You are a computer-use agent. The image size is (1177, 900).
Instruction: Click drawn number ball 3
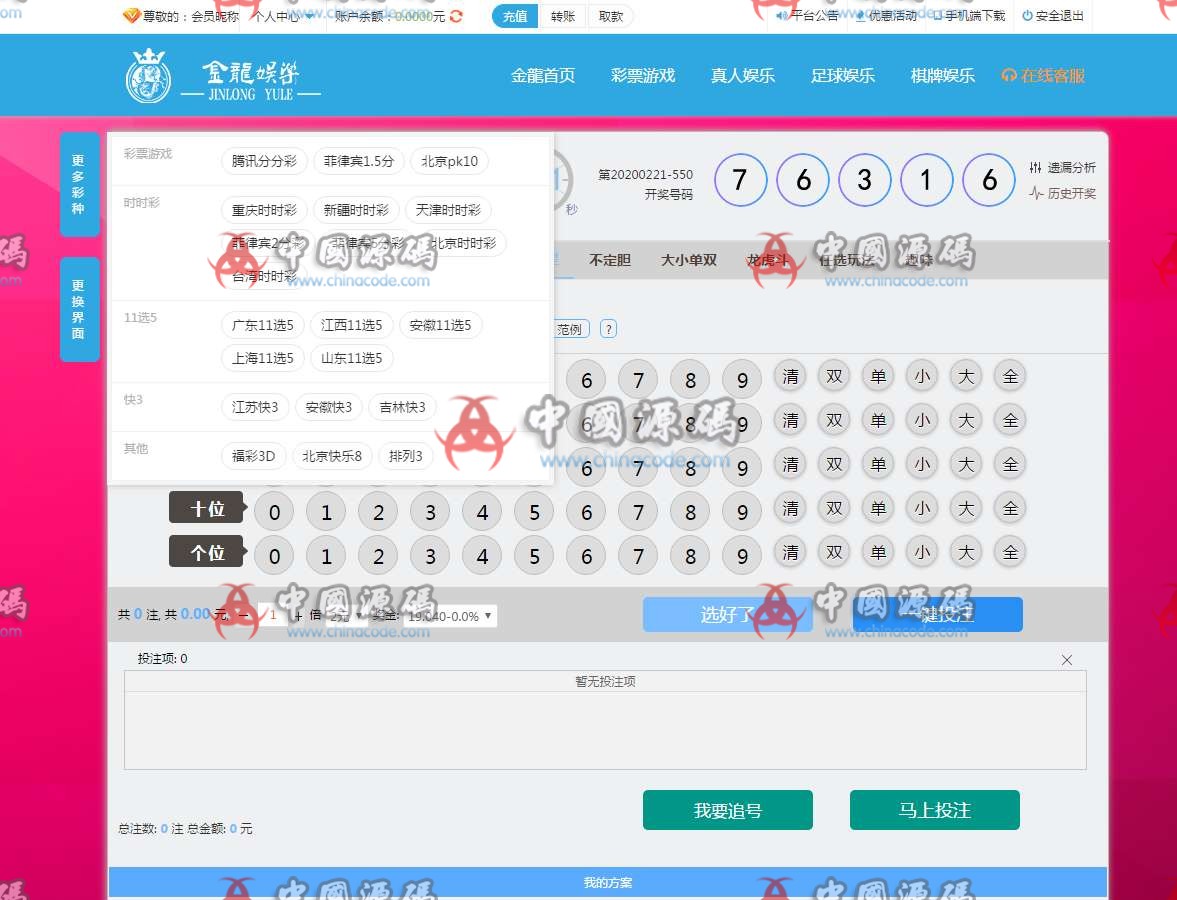(865, 179)
